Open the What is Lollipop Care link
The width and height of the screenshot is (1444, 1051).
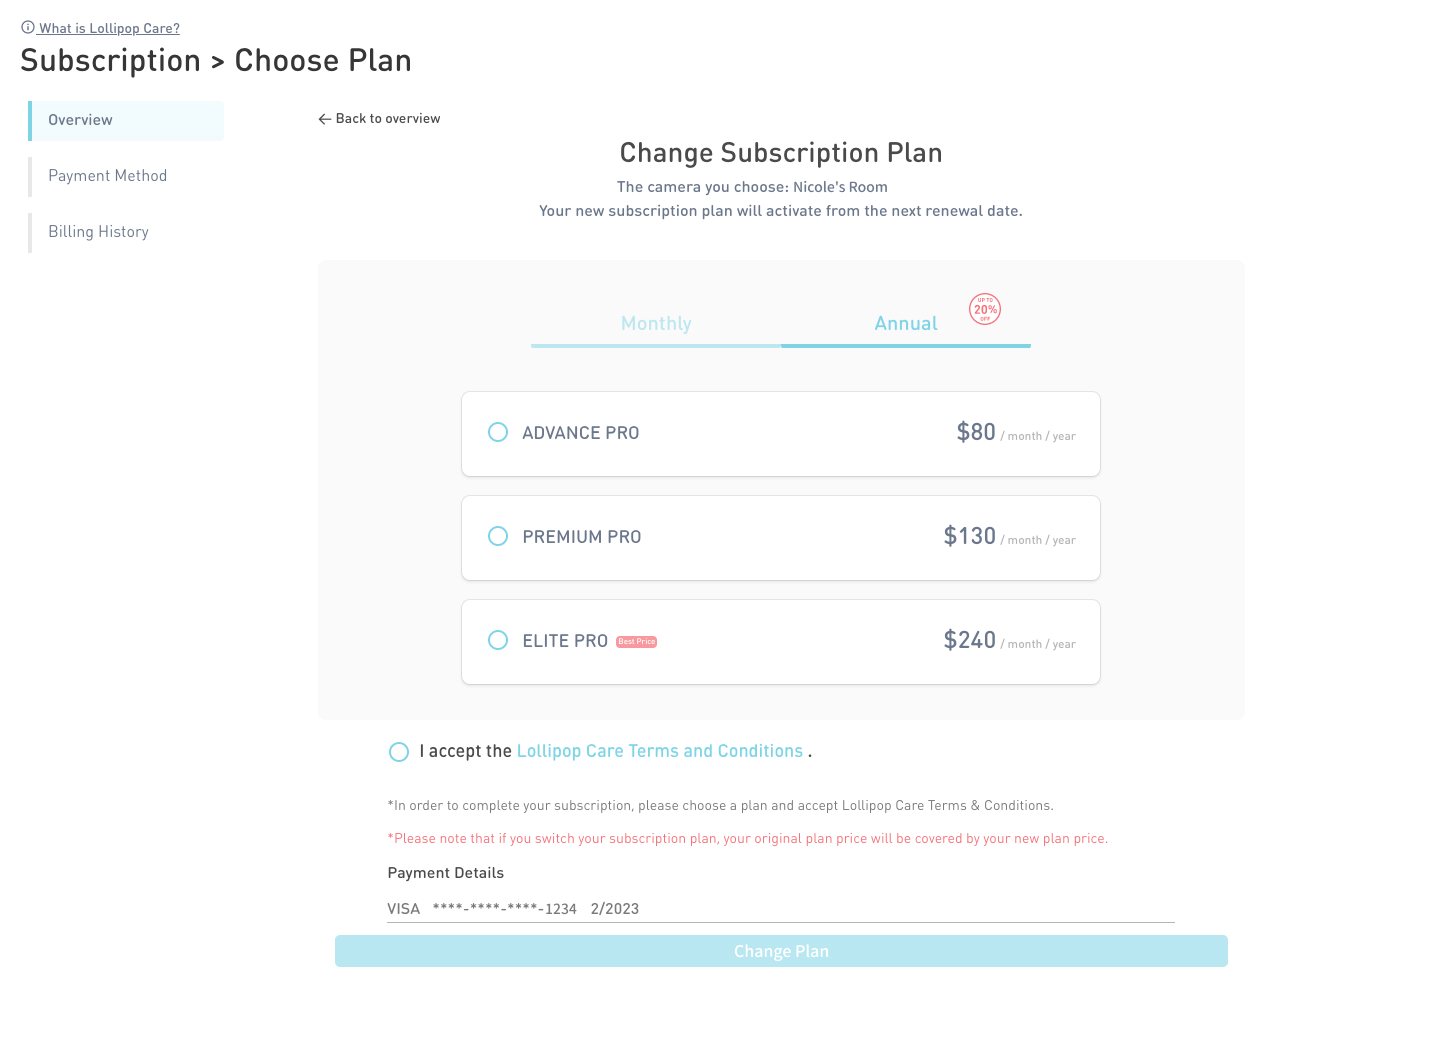pos(109,28)
